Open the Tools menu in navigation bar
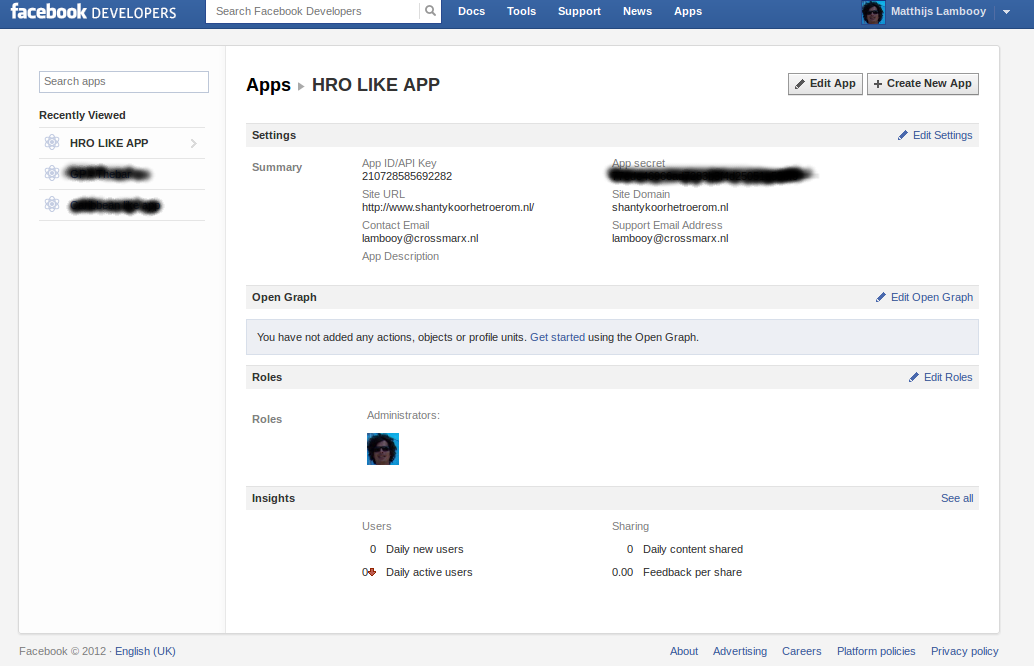This screenshot has height=666, width=1034. (521, 12)
